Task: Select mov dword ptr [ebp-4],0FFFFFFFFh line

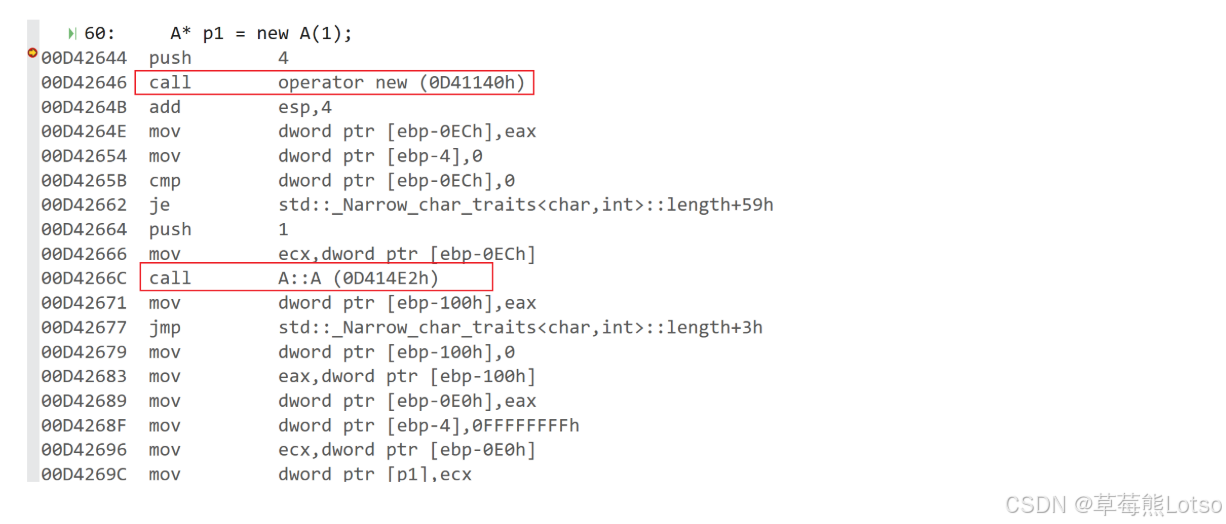Action: pyautogui.click(x=311, y=425)
